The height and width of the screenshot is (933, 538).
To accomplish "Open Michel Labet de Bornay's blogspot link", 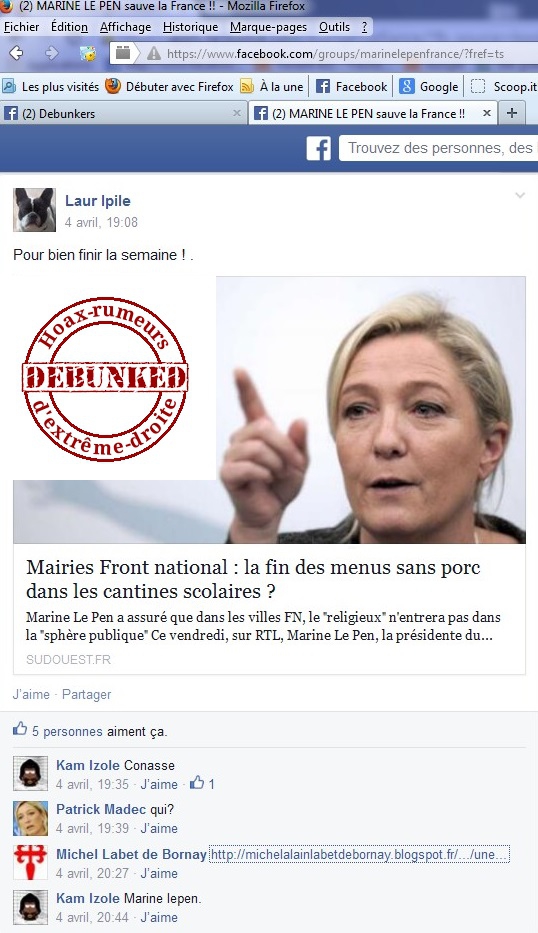I will [x=359, y=854].
